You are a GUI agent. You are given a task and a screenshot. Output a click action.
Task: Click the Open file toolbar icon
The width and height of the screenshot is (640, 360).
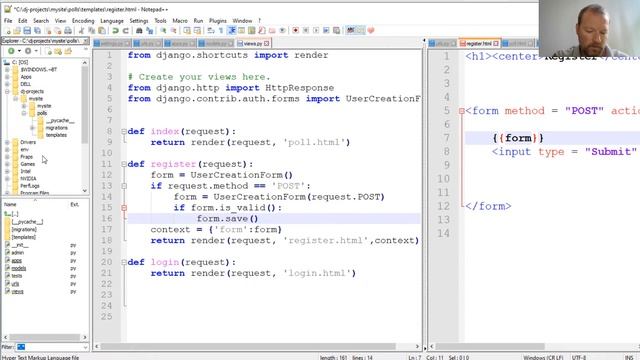coord(17,31)
